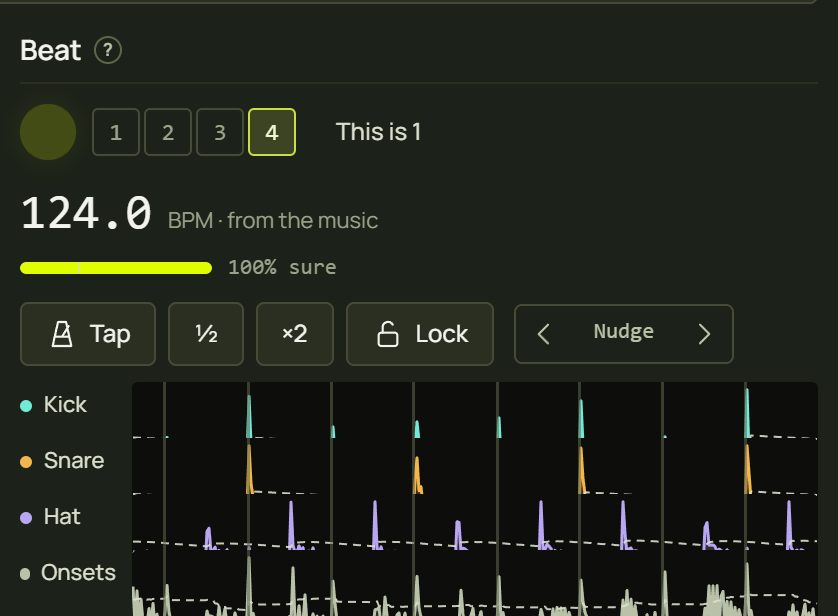Click the Beat section heading
The image size is (838, 616).
(51, 51)
